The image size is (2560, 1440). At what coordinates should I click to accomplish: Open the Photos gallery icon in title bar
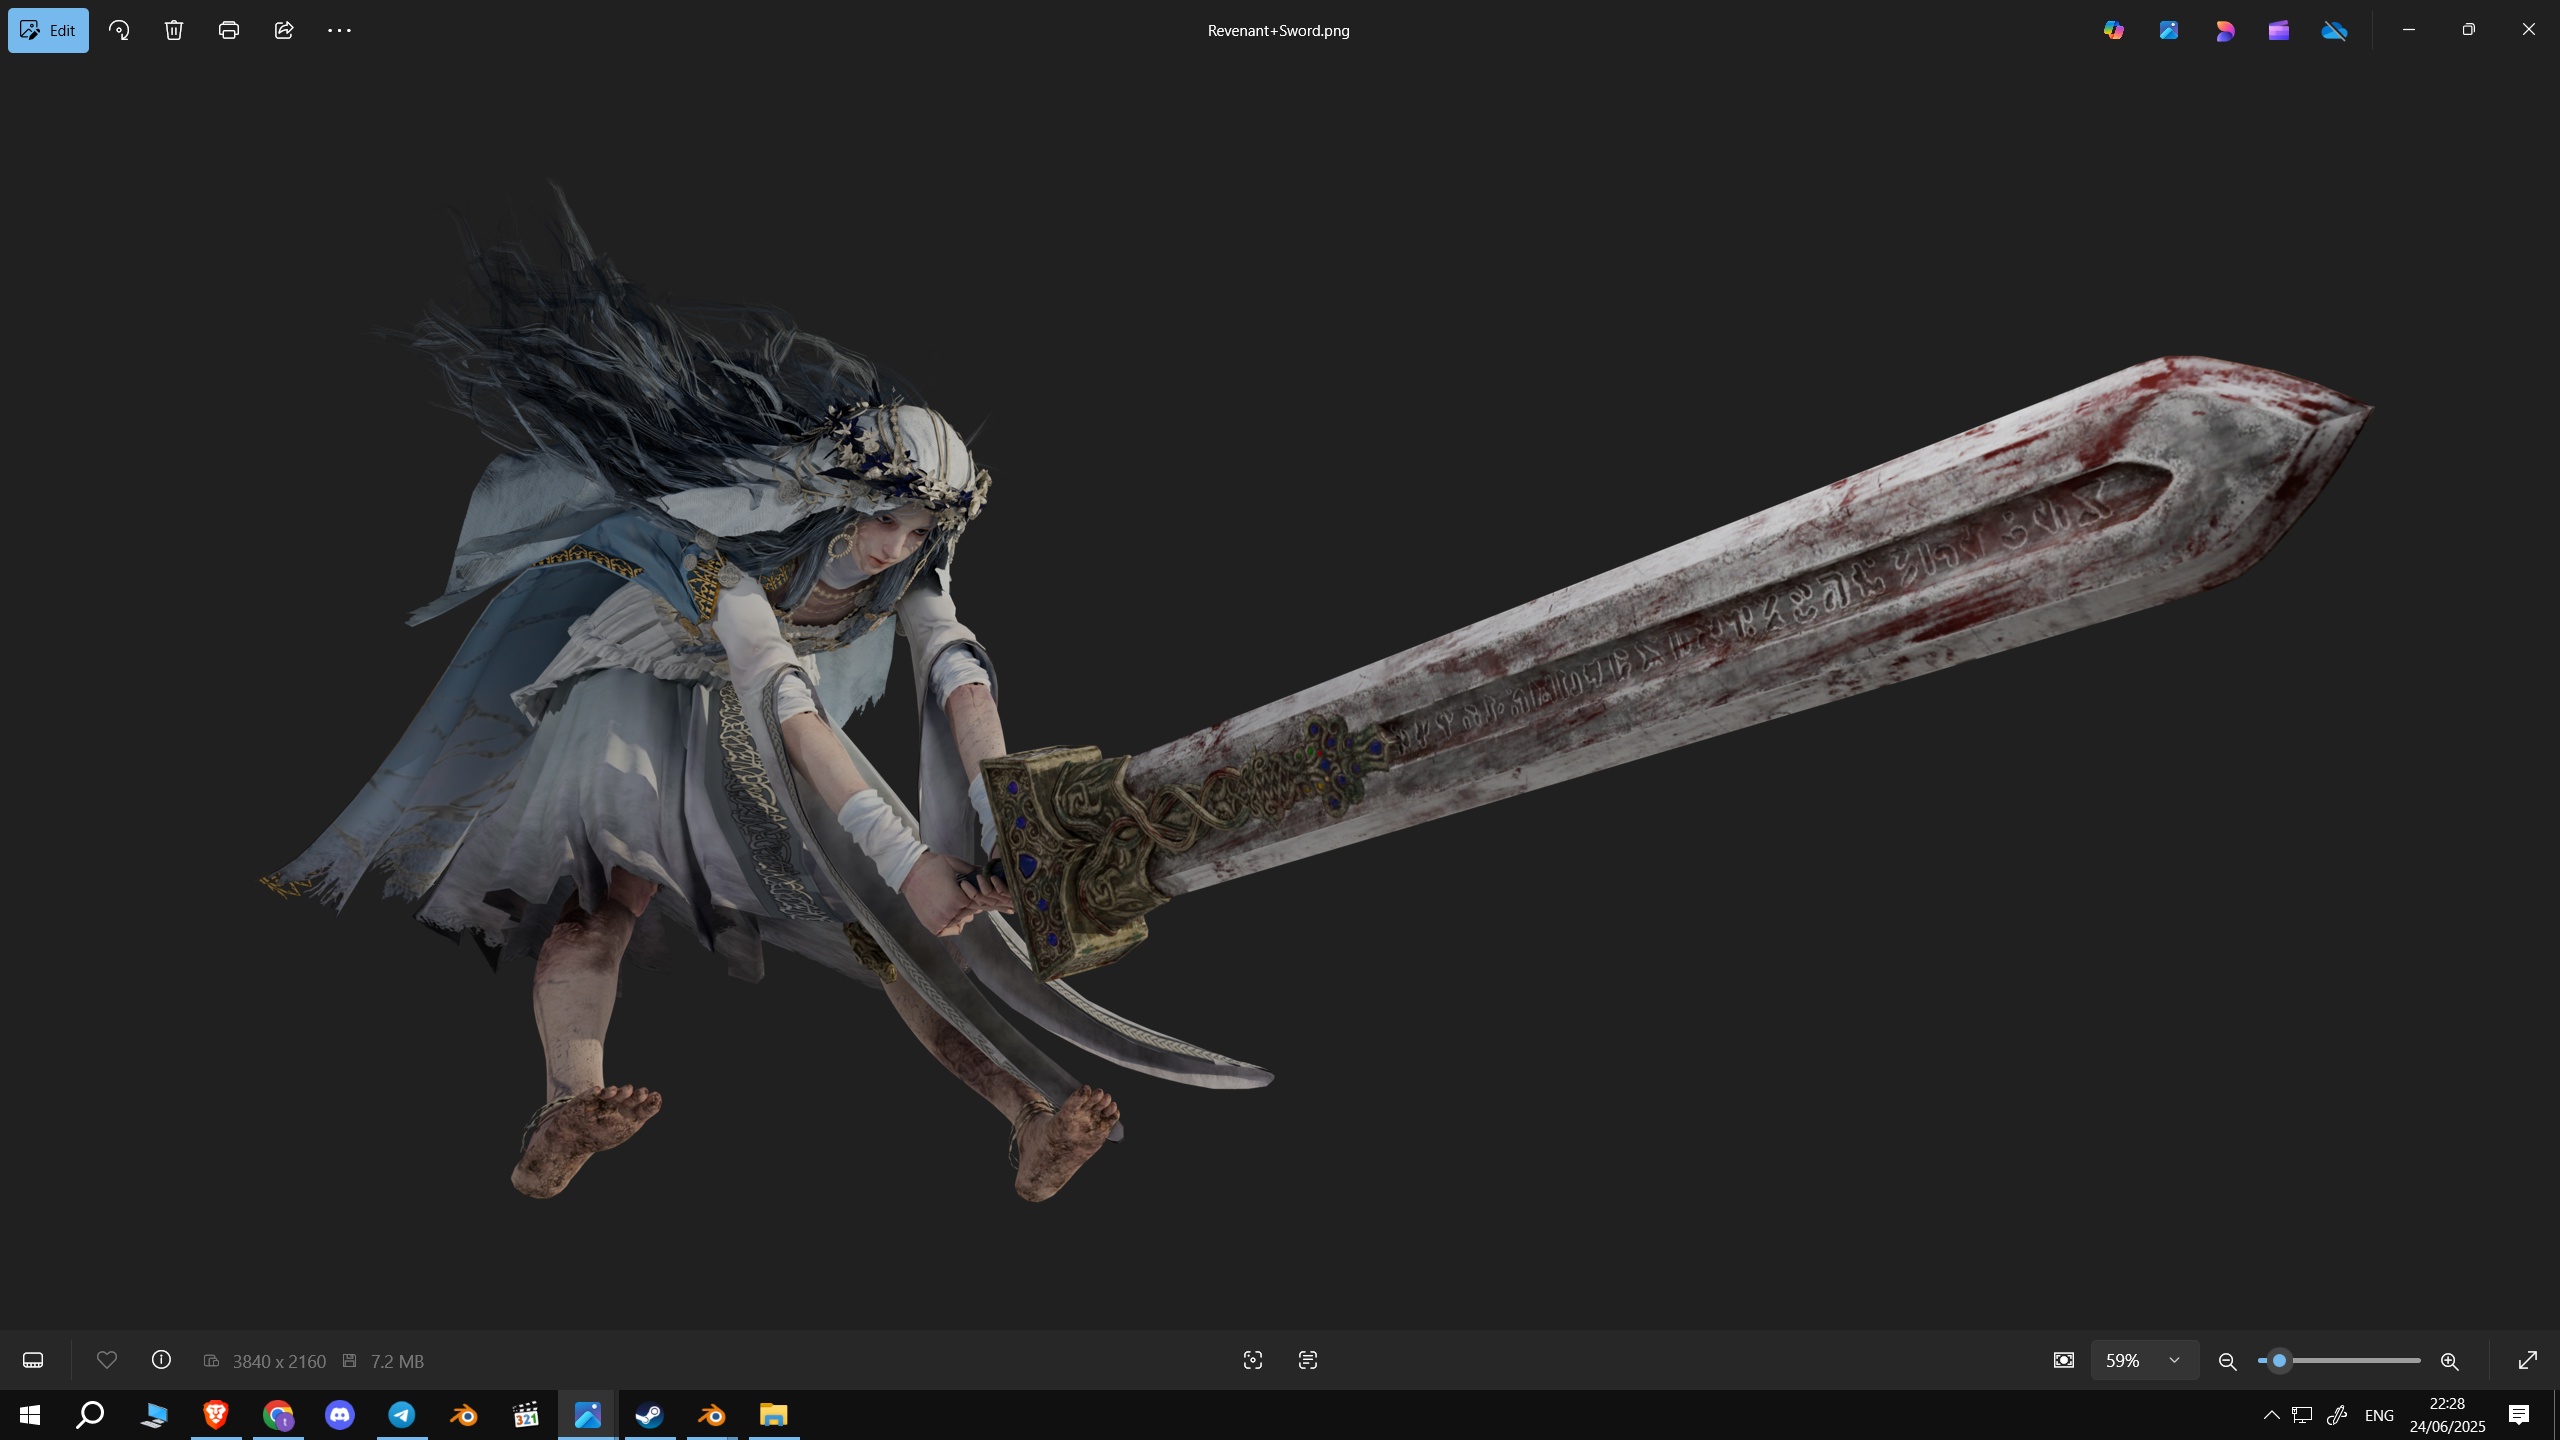pos(2168,30)
